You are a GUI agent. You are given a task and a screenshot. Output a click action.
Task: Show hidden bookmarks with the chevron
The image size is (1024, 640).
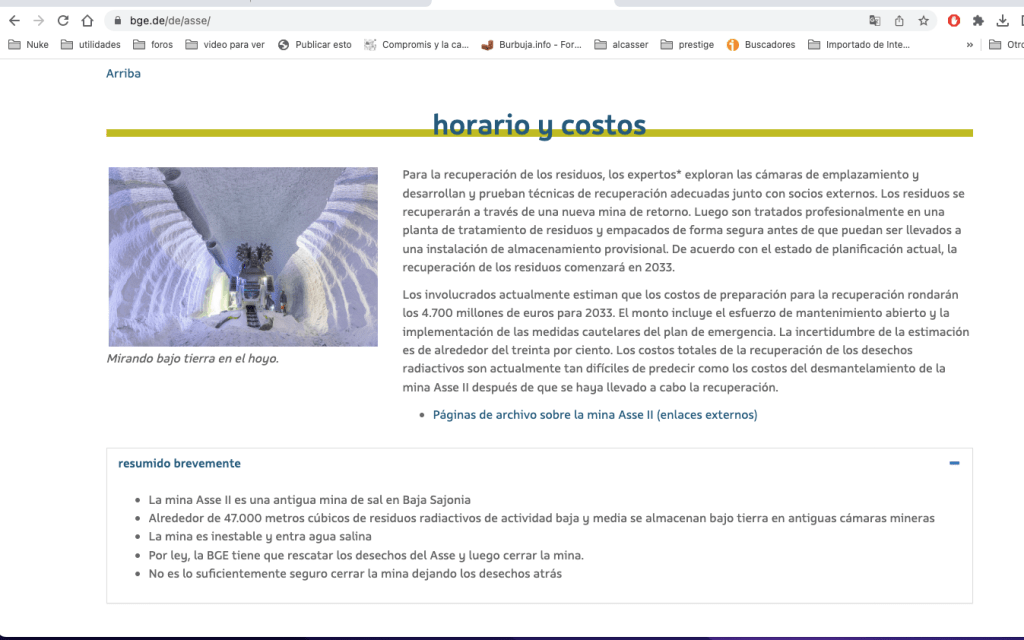tap(969, 44)
